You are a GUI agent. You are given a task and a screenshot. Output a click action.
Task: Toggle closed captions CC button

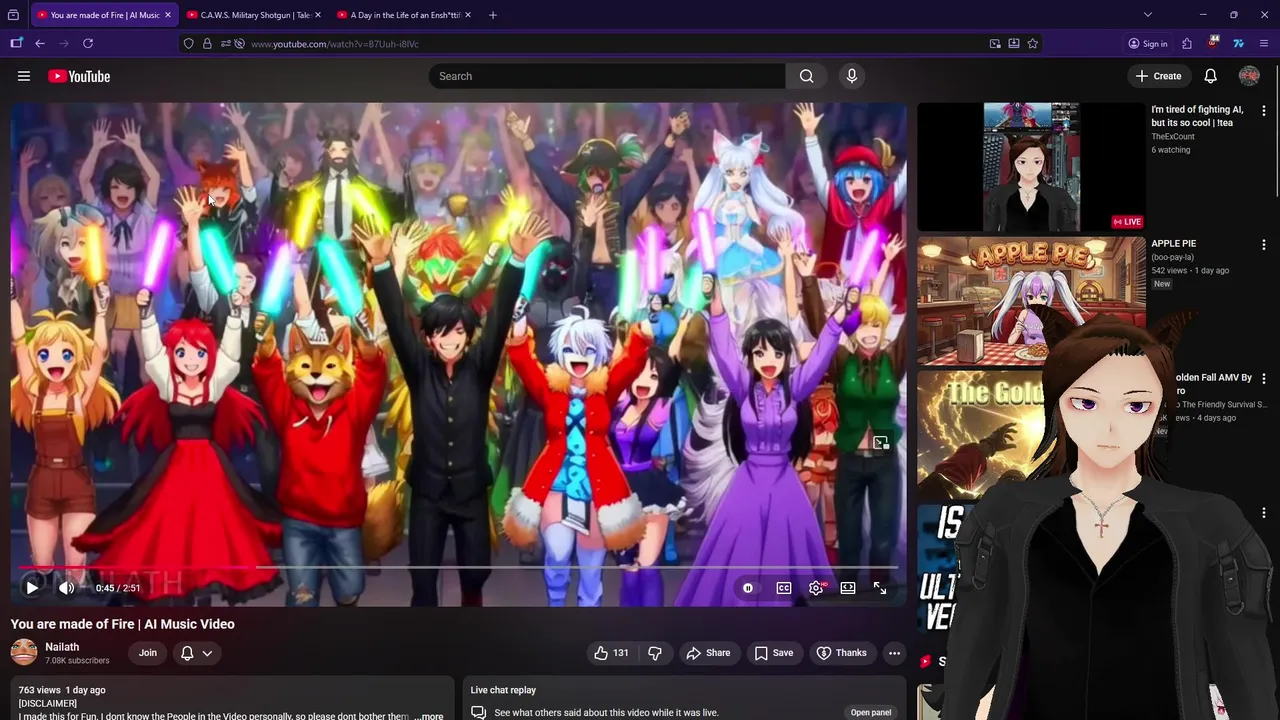pos(784,588)
